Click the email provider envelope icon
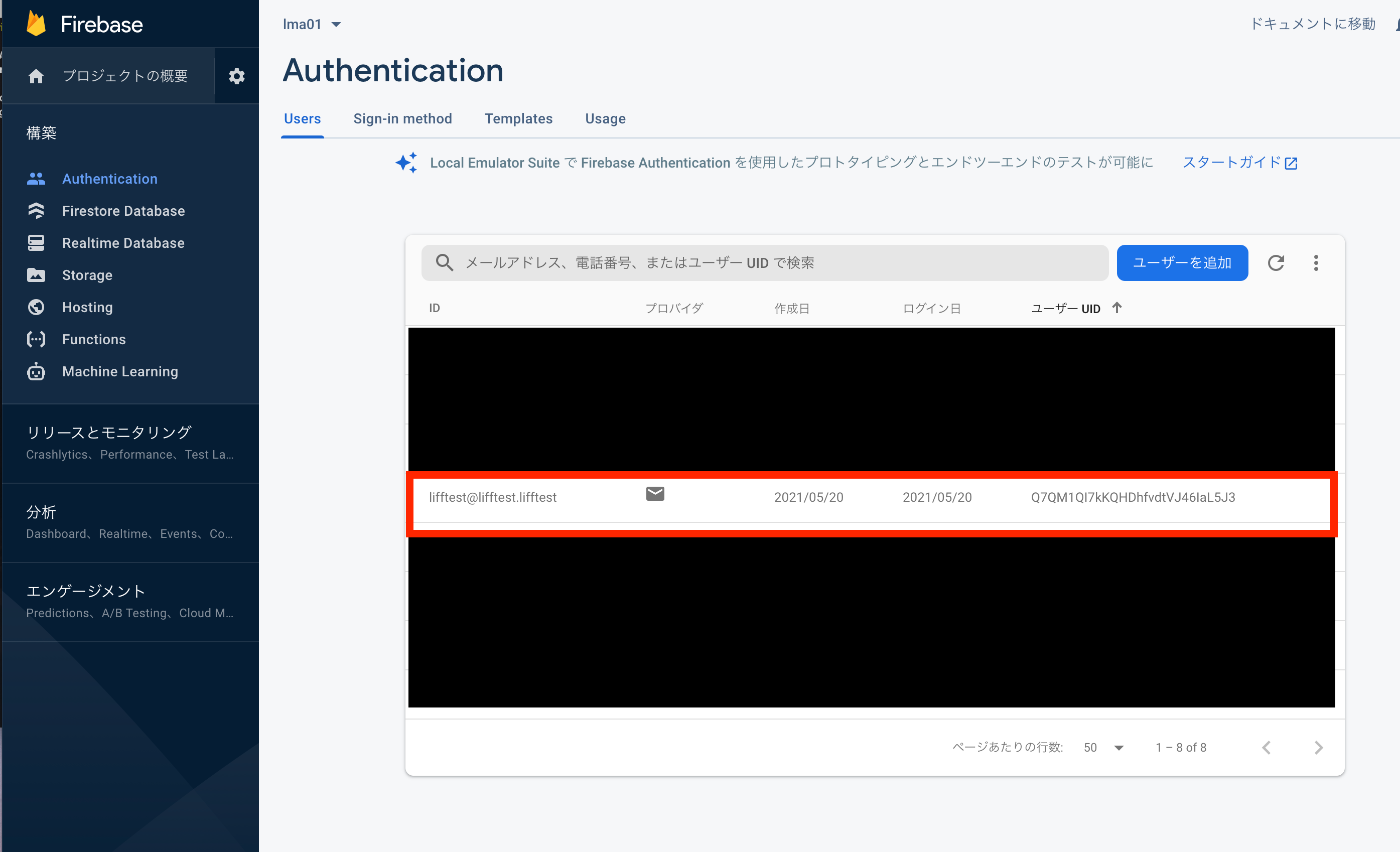Viewport: 1400px width, 852px height. [655, 493]
